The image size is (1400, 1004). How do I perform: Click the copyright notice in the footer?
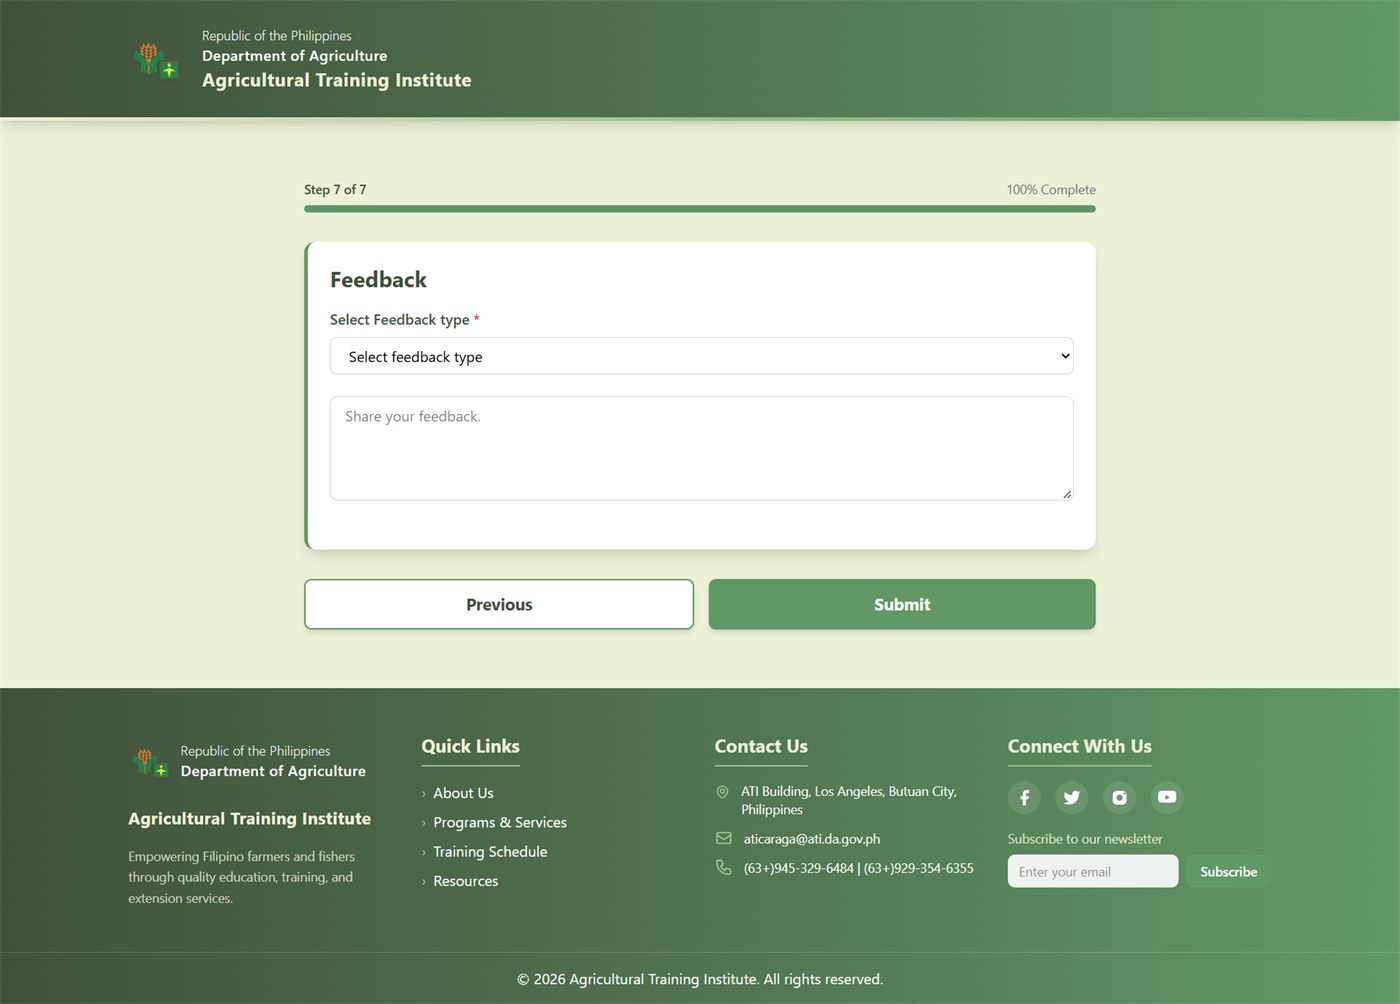point(700,979)
